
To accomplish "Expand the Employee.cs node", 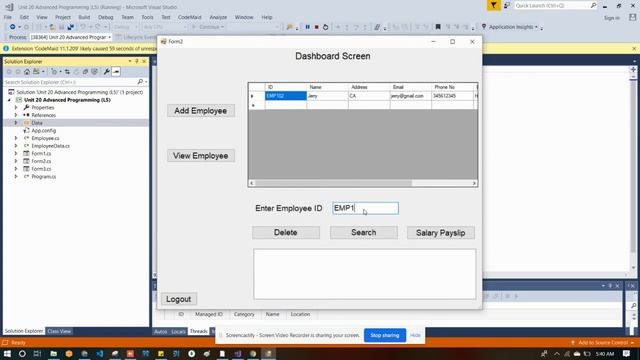I will point(16,138).
